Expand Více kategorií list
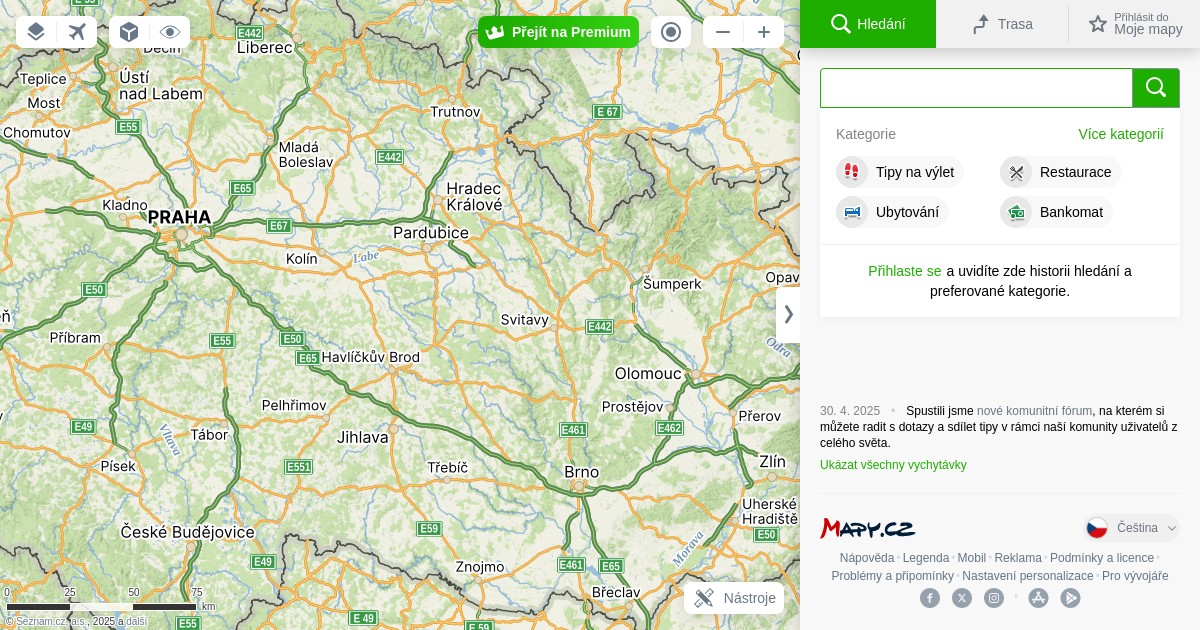Viewport: 1200px width, 630px height. (1120, 134)
